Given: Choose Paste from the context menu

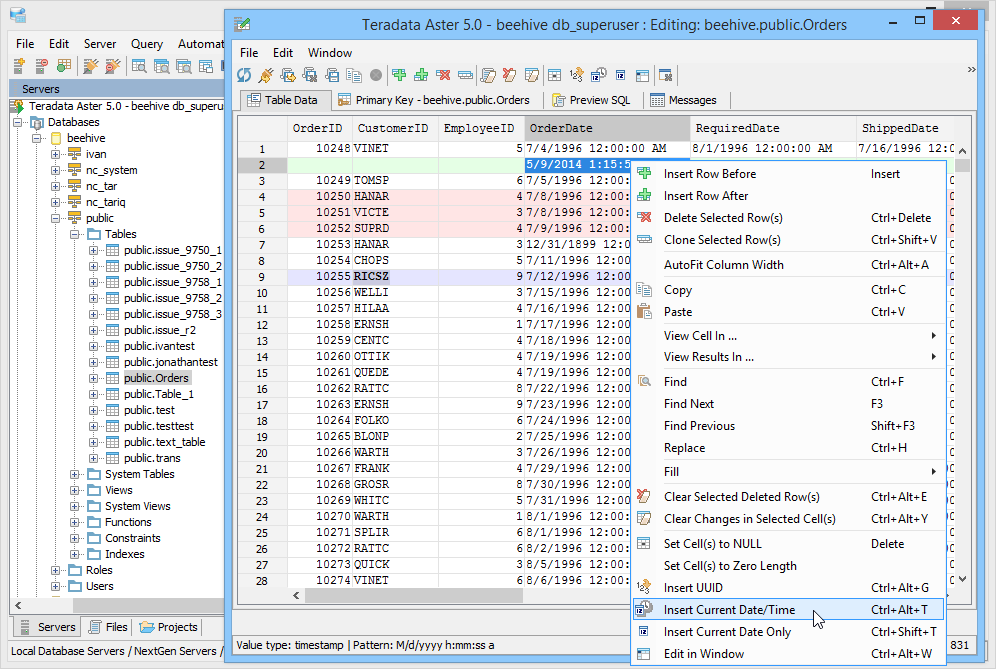Looking at the screenshot, I should [x=788, y=312].
